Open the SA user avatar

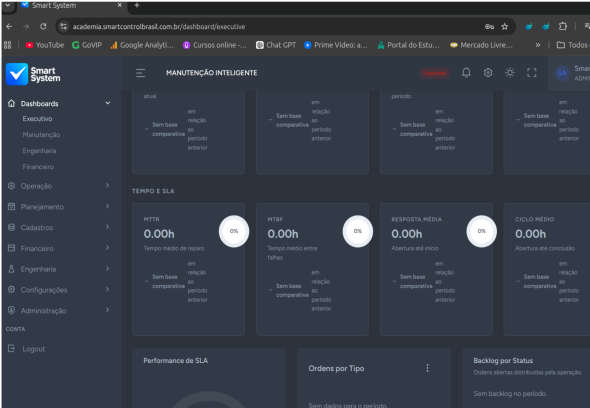pyautogui.click(x=562, y=73)
